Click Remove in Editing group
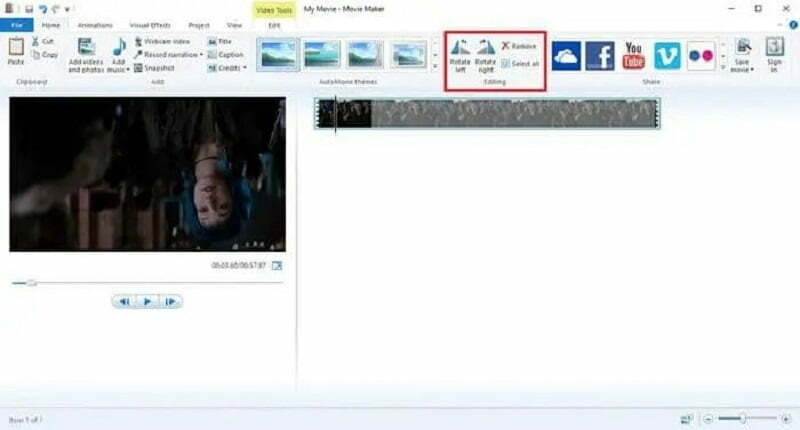The image size is (800, 430). tap(519, 46)
